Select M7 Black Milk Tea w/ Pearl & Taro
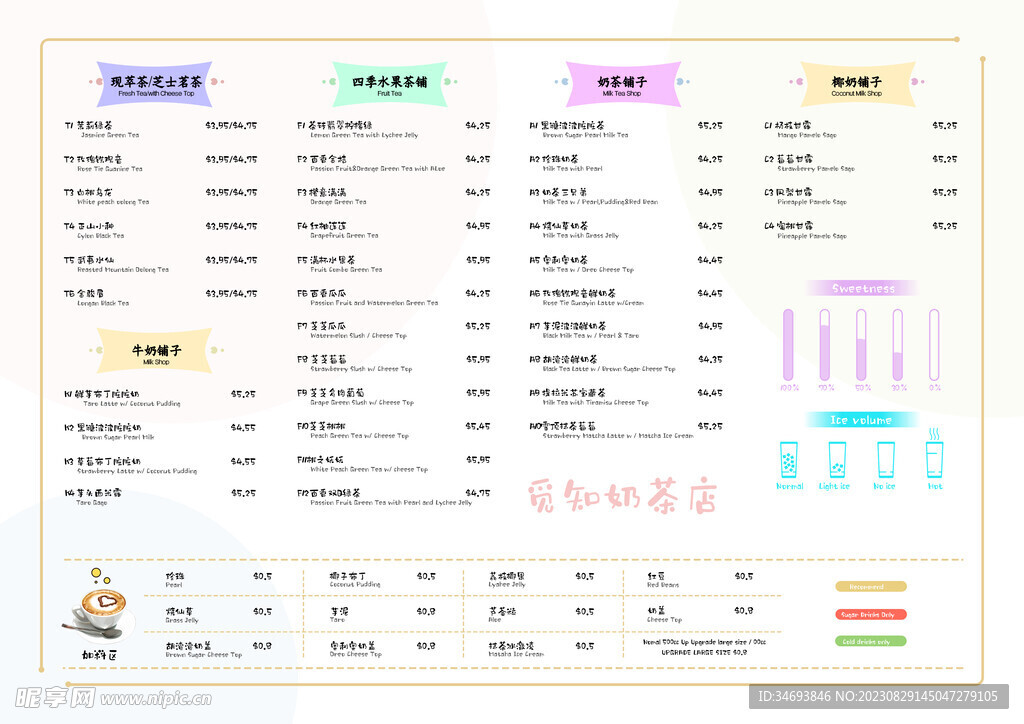The image size is (1024, 724). click(x=626, y=330)
